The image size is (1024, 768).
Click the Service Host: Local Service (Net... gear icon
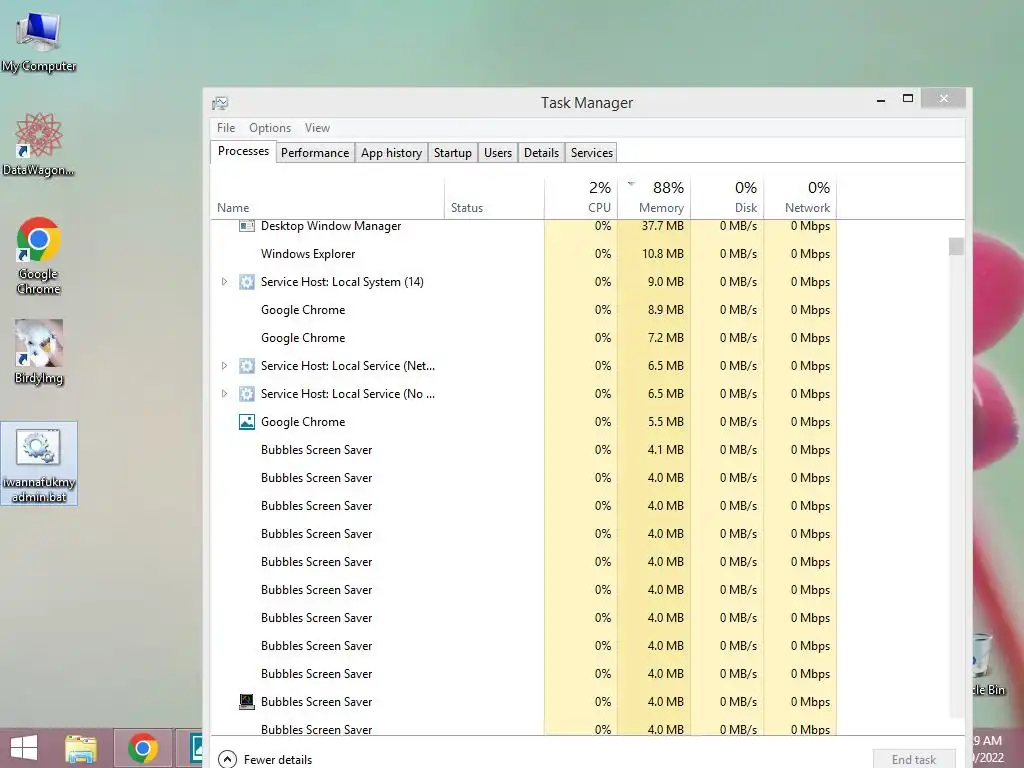coord(246,366)
